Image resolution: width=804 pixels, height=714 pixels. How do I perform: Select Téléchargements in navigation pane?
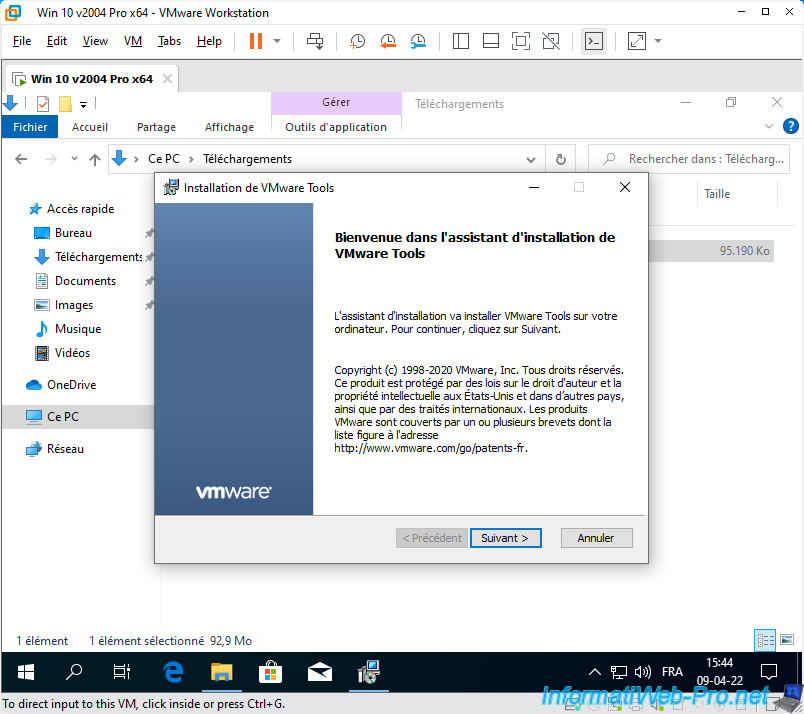pyautogui.click(x=98, y=256)
